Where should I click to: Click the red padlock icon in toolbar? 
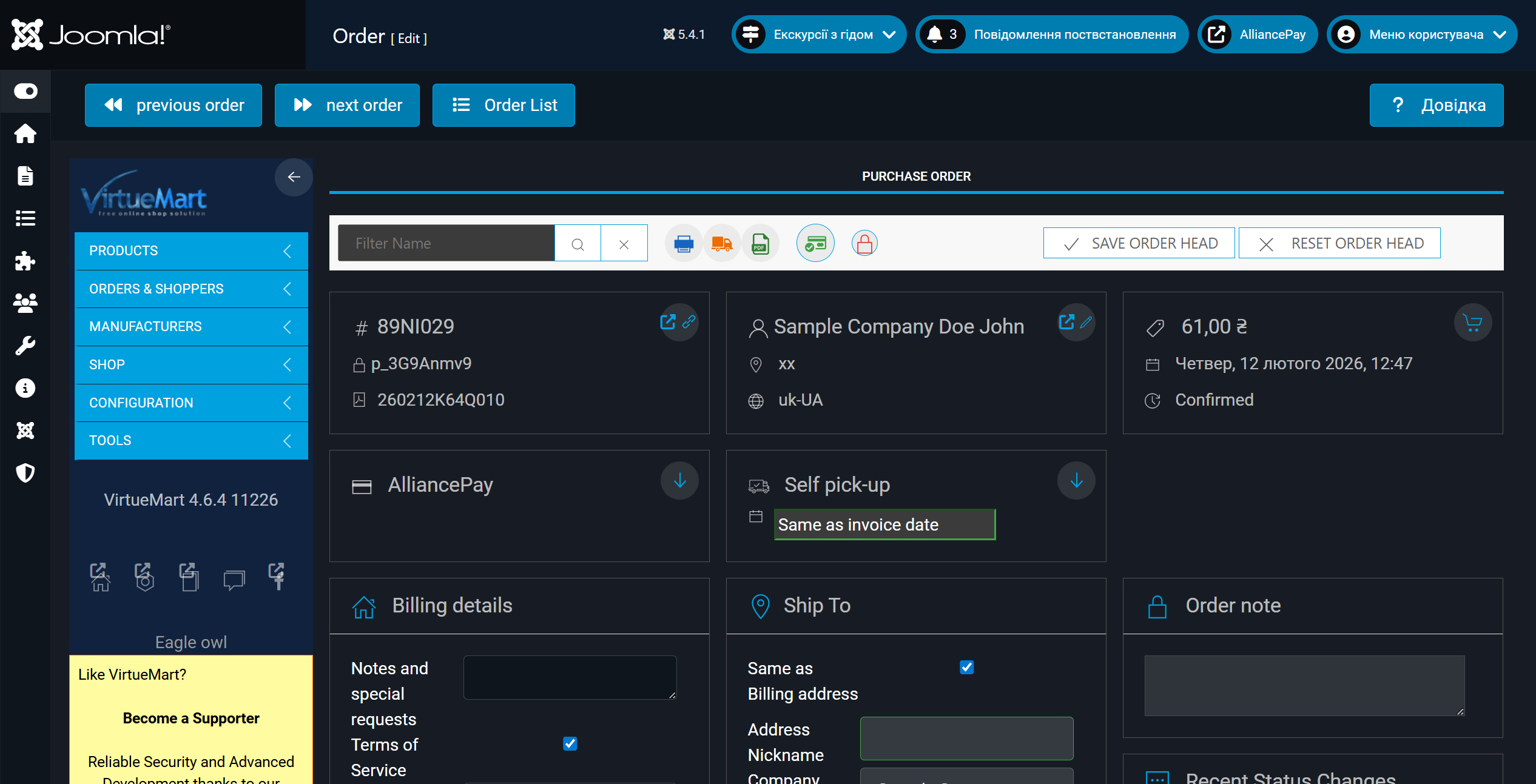[x=864, y=243]
